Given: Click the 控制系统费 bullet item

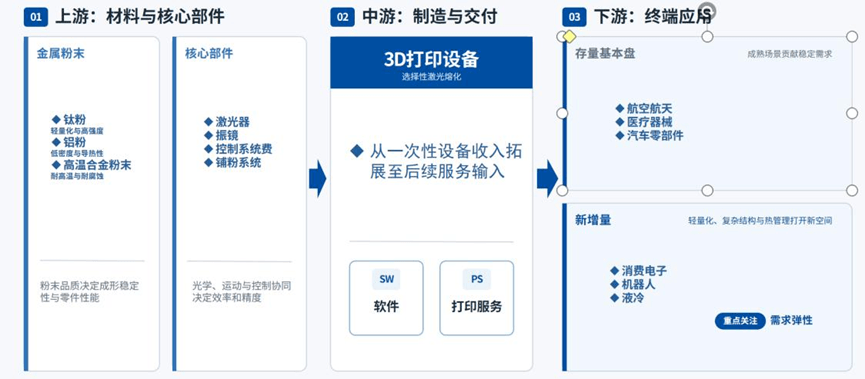Looking at the screenshot, I should (238, 150).
